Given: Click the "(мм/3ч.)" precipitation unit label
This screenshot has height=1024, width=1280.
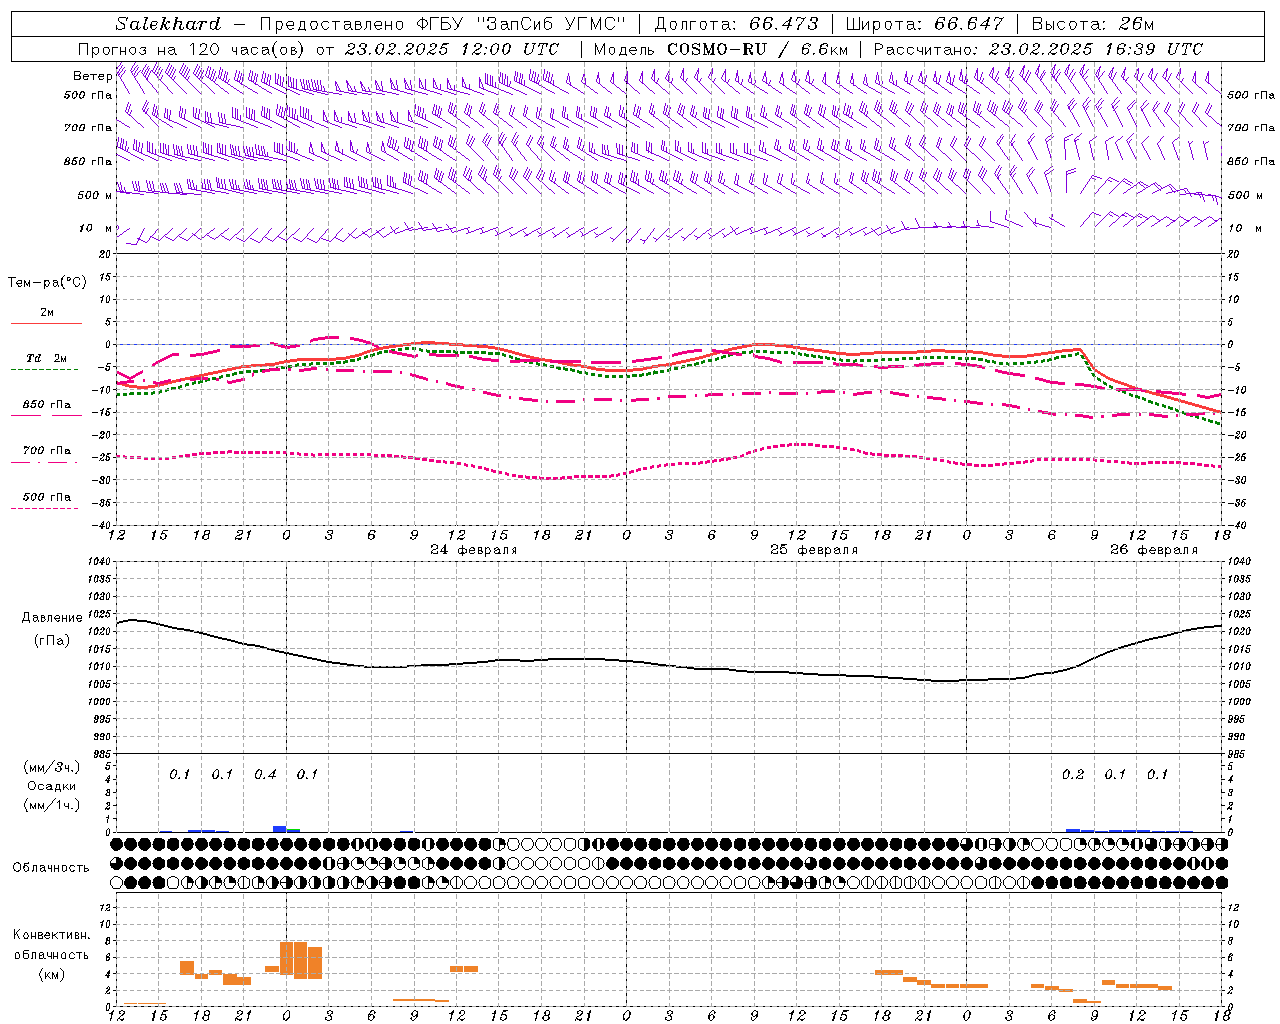Looking at the screenshot, I should coord(51,767).
